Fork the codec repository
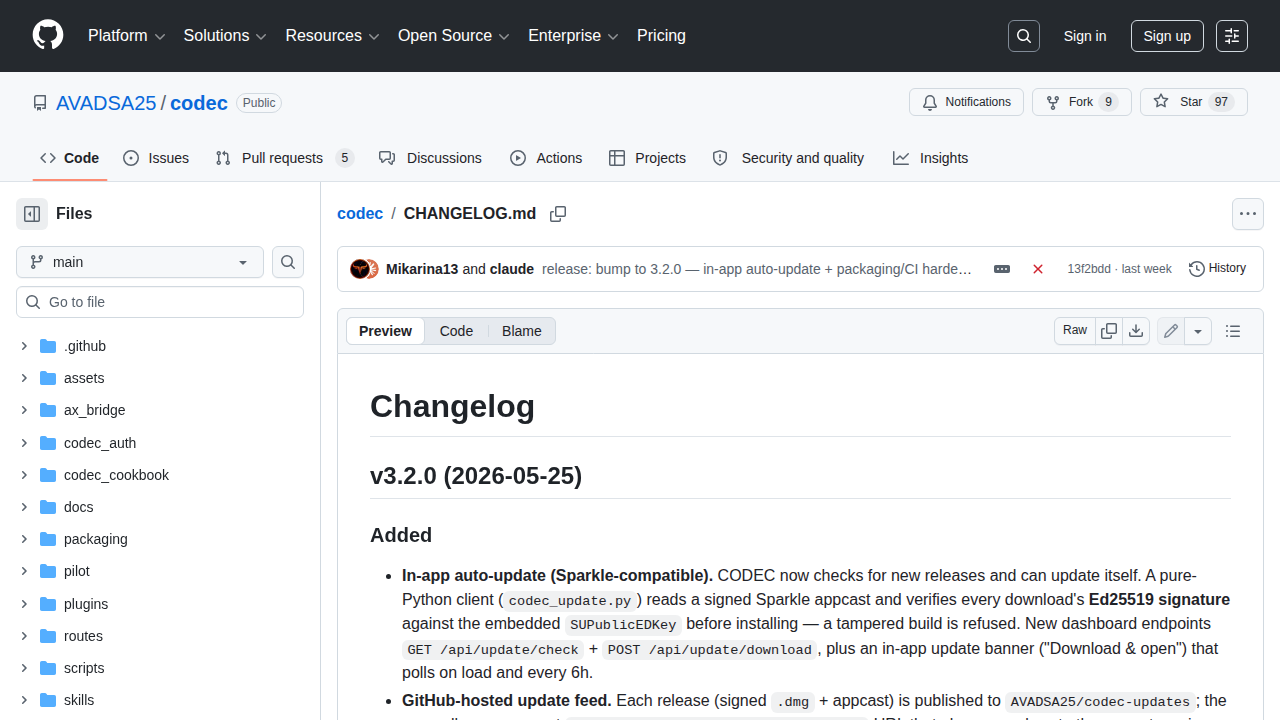 [x=1081, y=102]
